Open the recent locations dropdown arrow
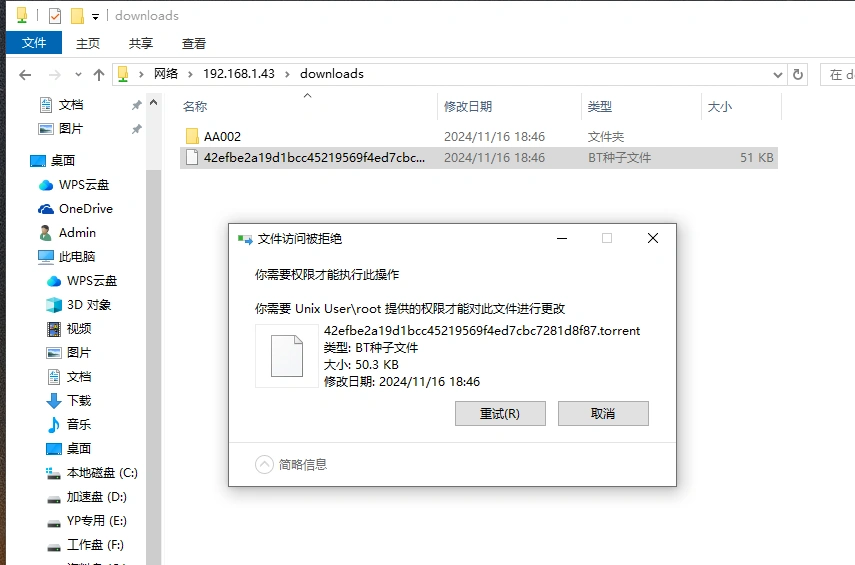 (x=77, y=75)
